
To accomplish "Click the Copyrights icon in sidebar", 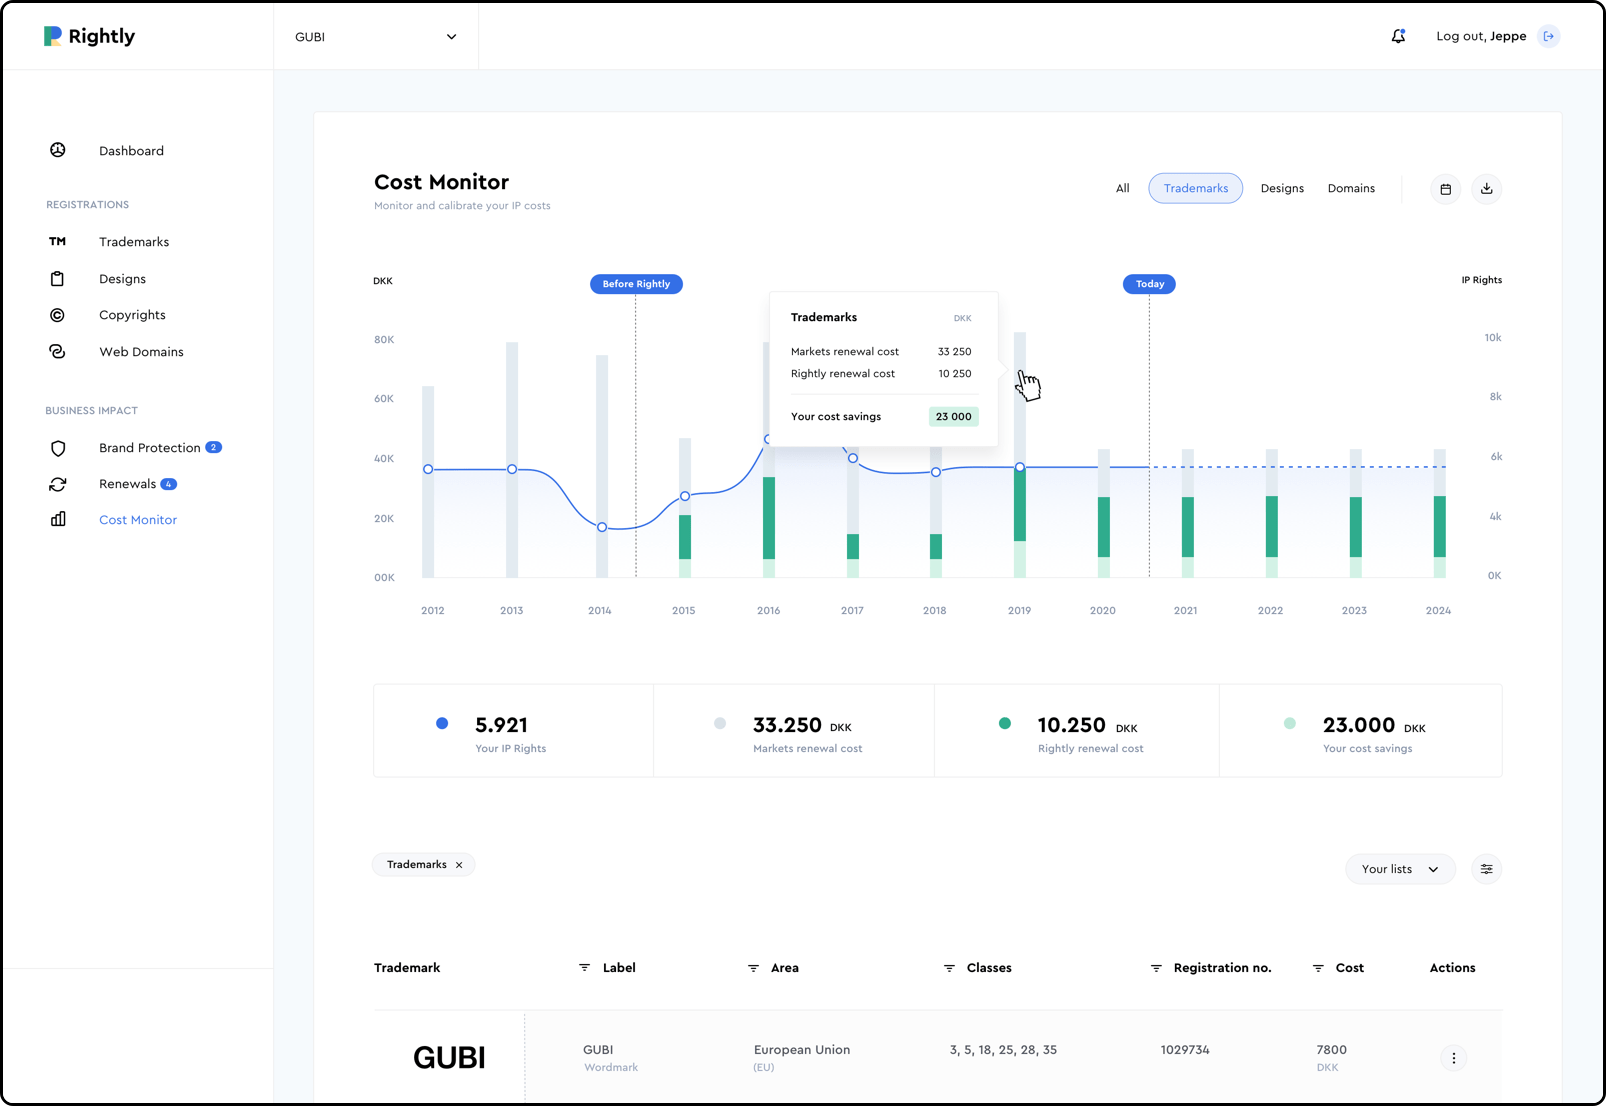I will (x=58, y=315).
